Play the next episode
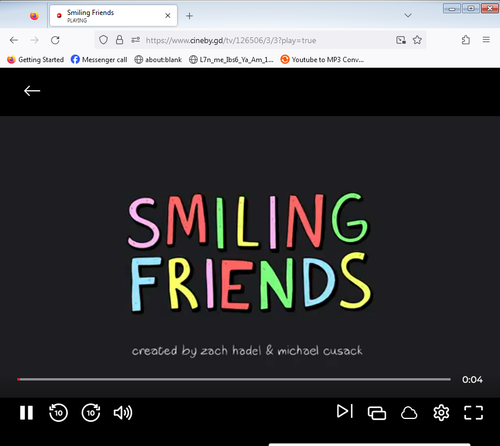The image size is (500, 446). point(345,411)
